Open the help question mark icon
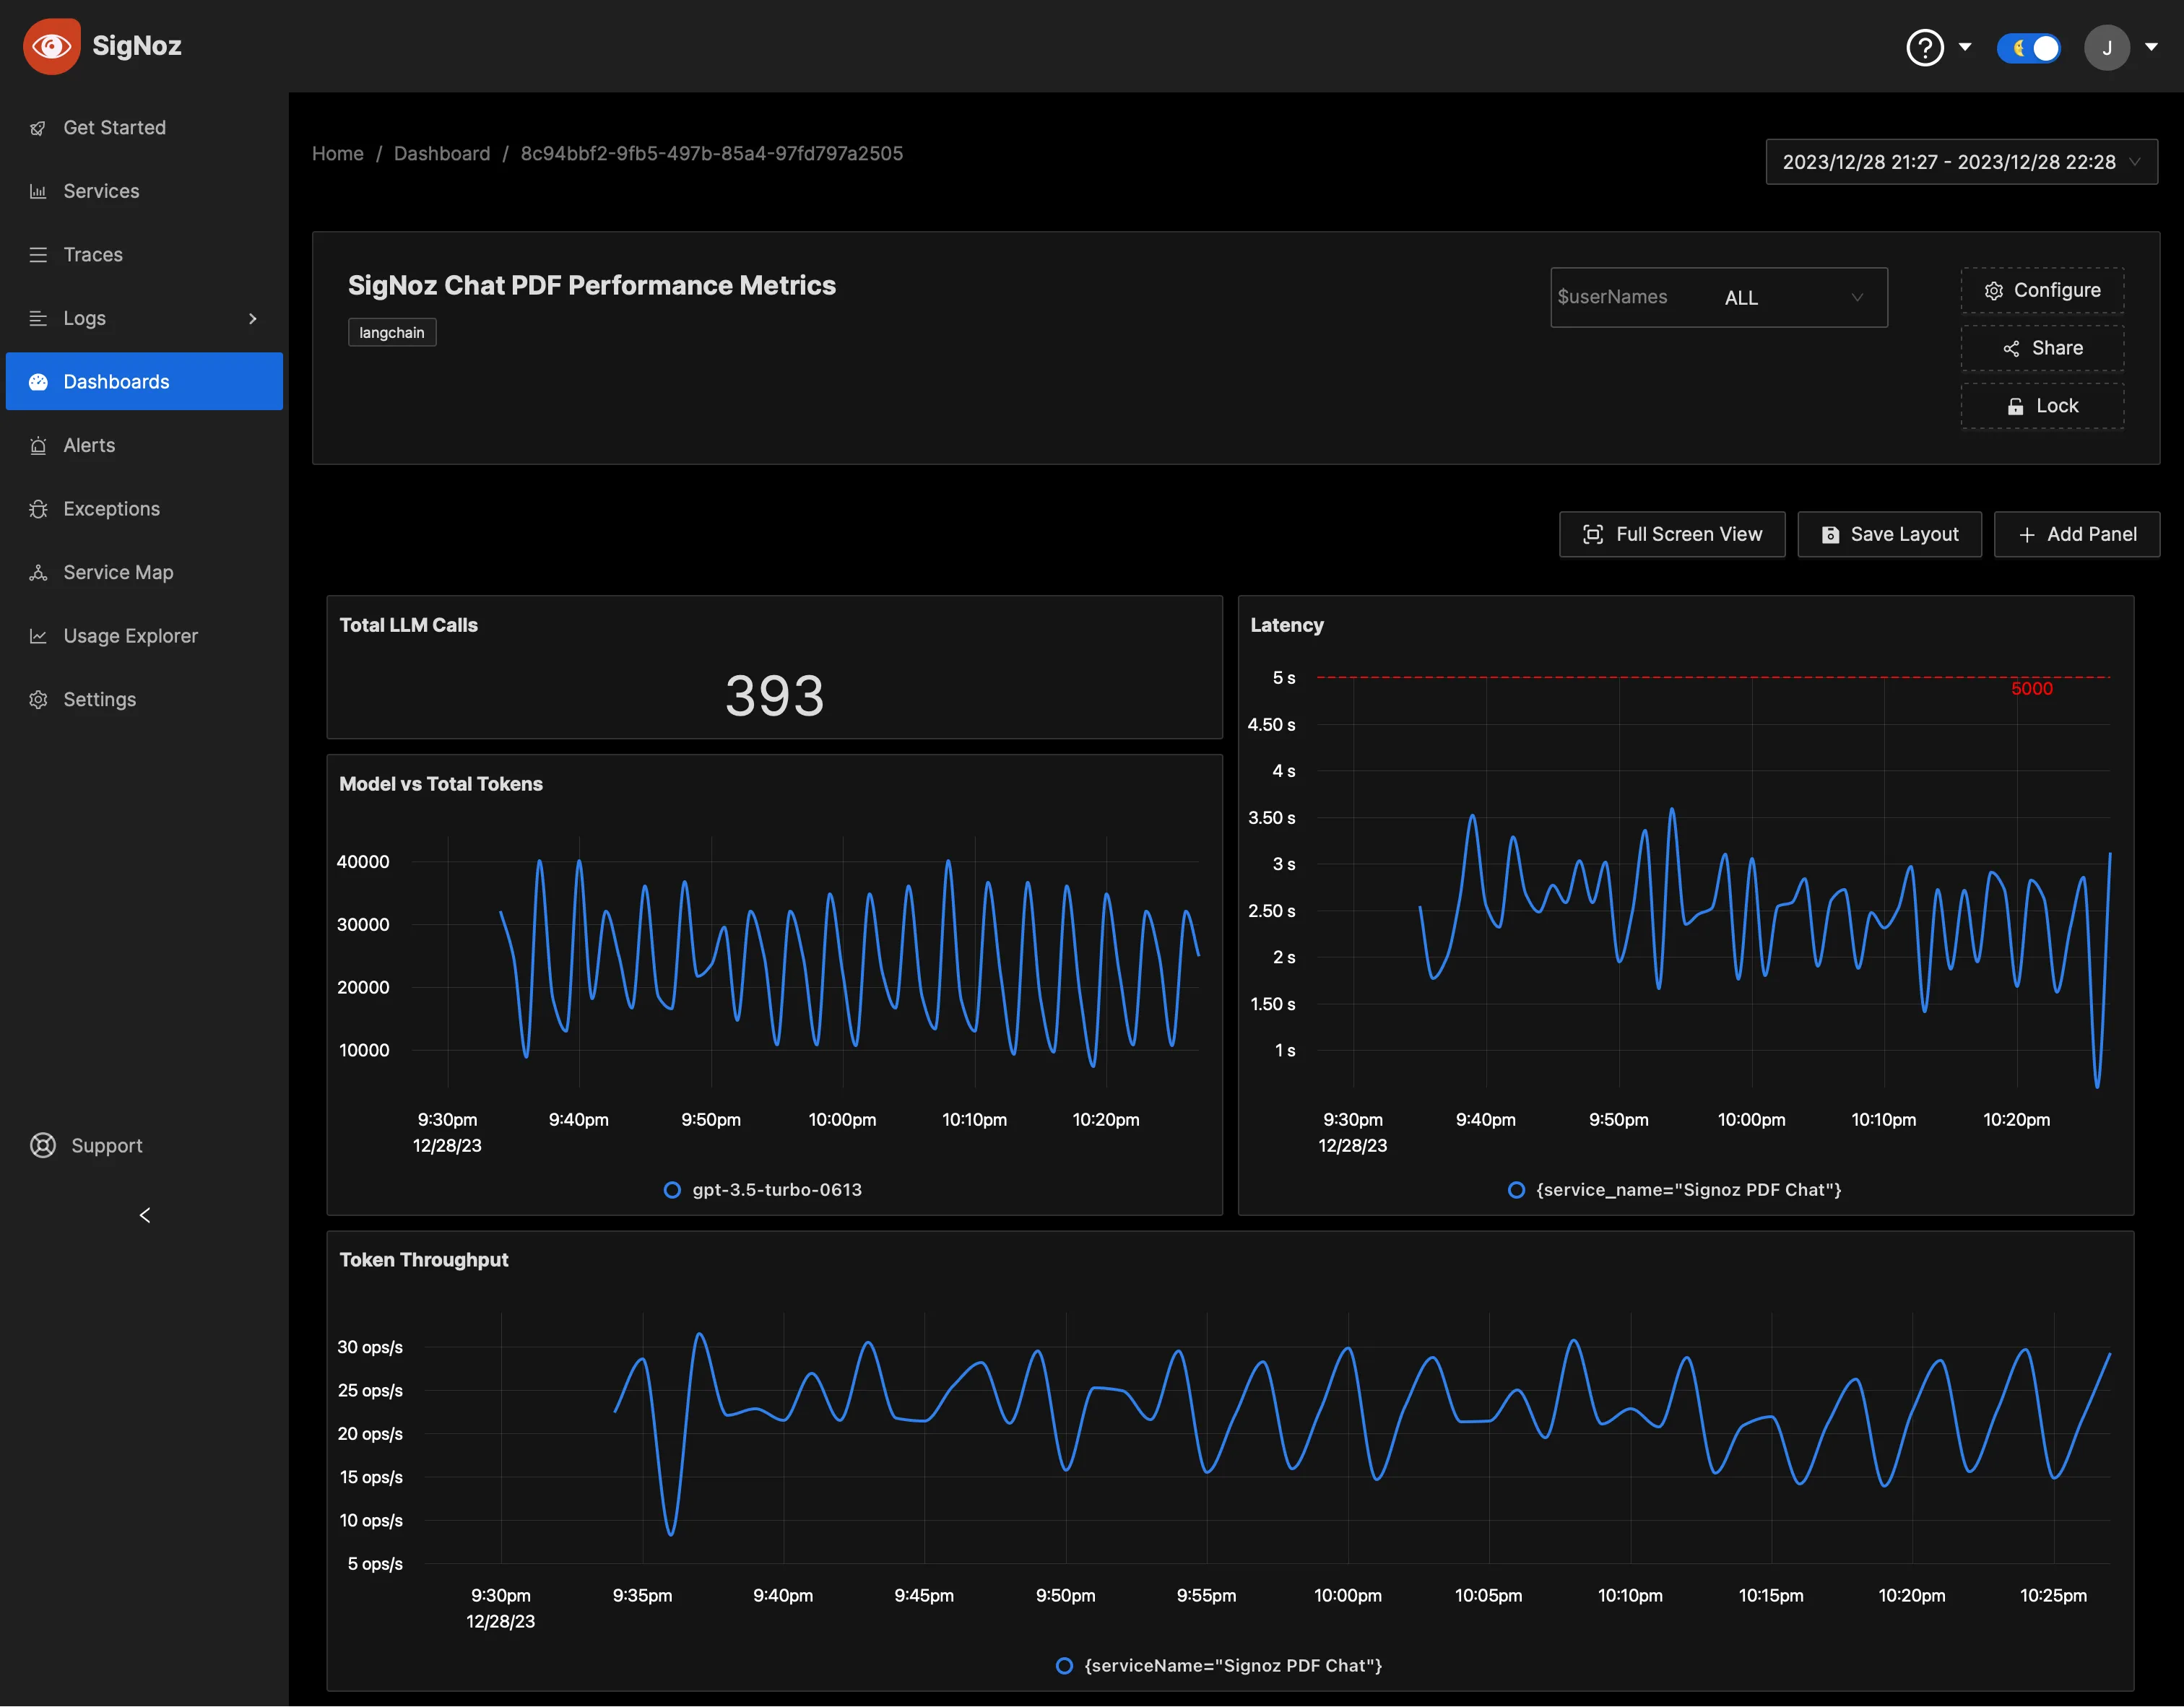This screenshot has width=2184, height=1707. (1925, 47)
